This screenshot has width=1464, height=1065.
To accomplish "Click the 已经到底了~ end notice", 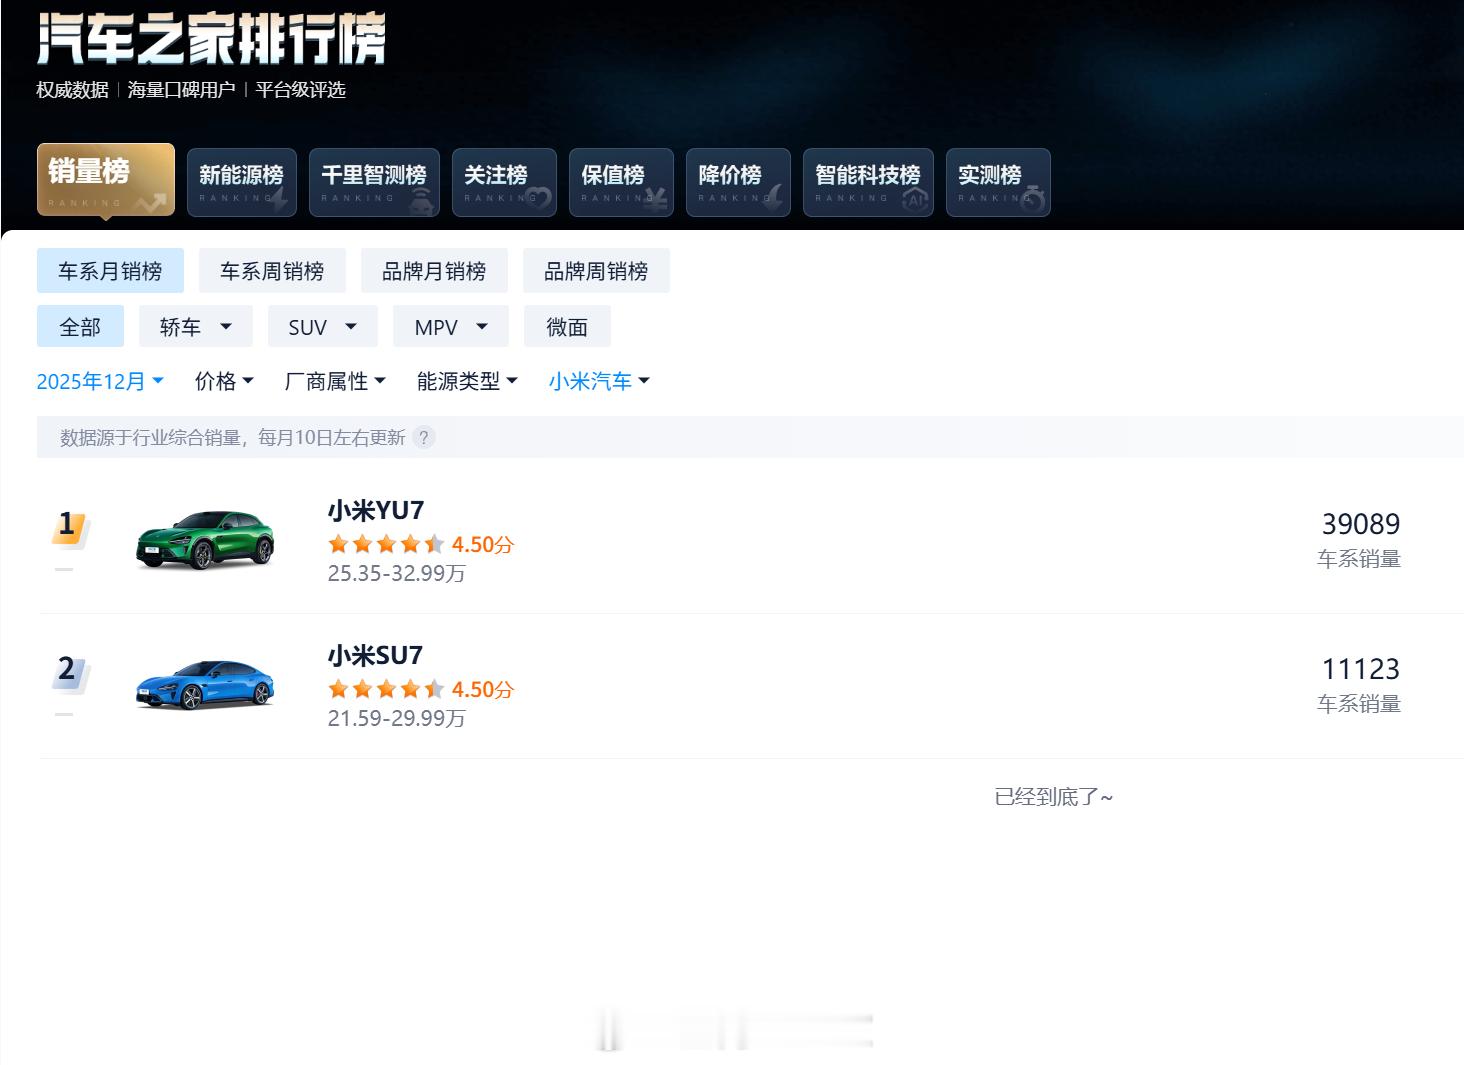I will (x=1053, y=797).
